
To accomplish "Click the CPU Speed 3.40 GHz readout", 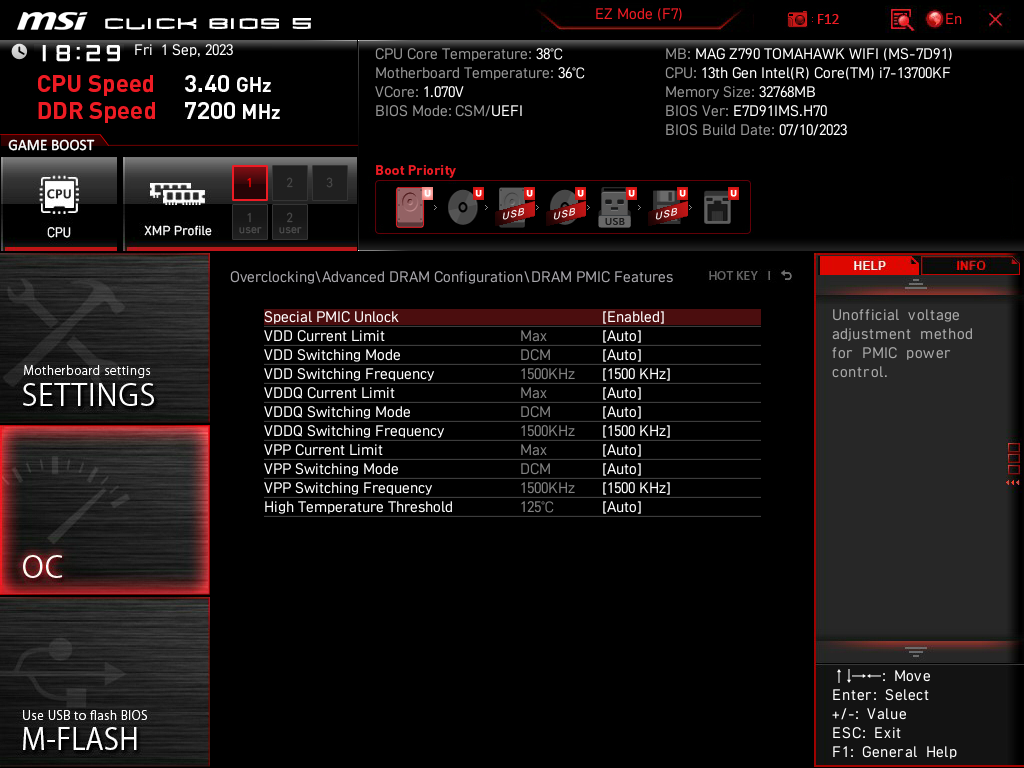I will click(x=154, y=84).
